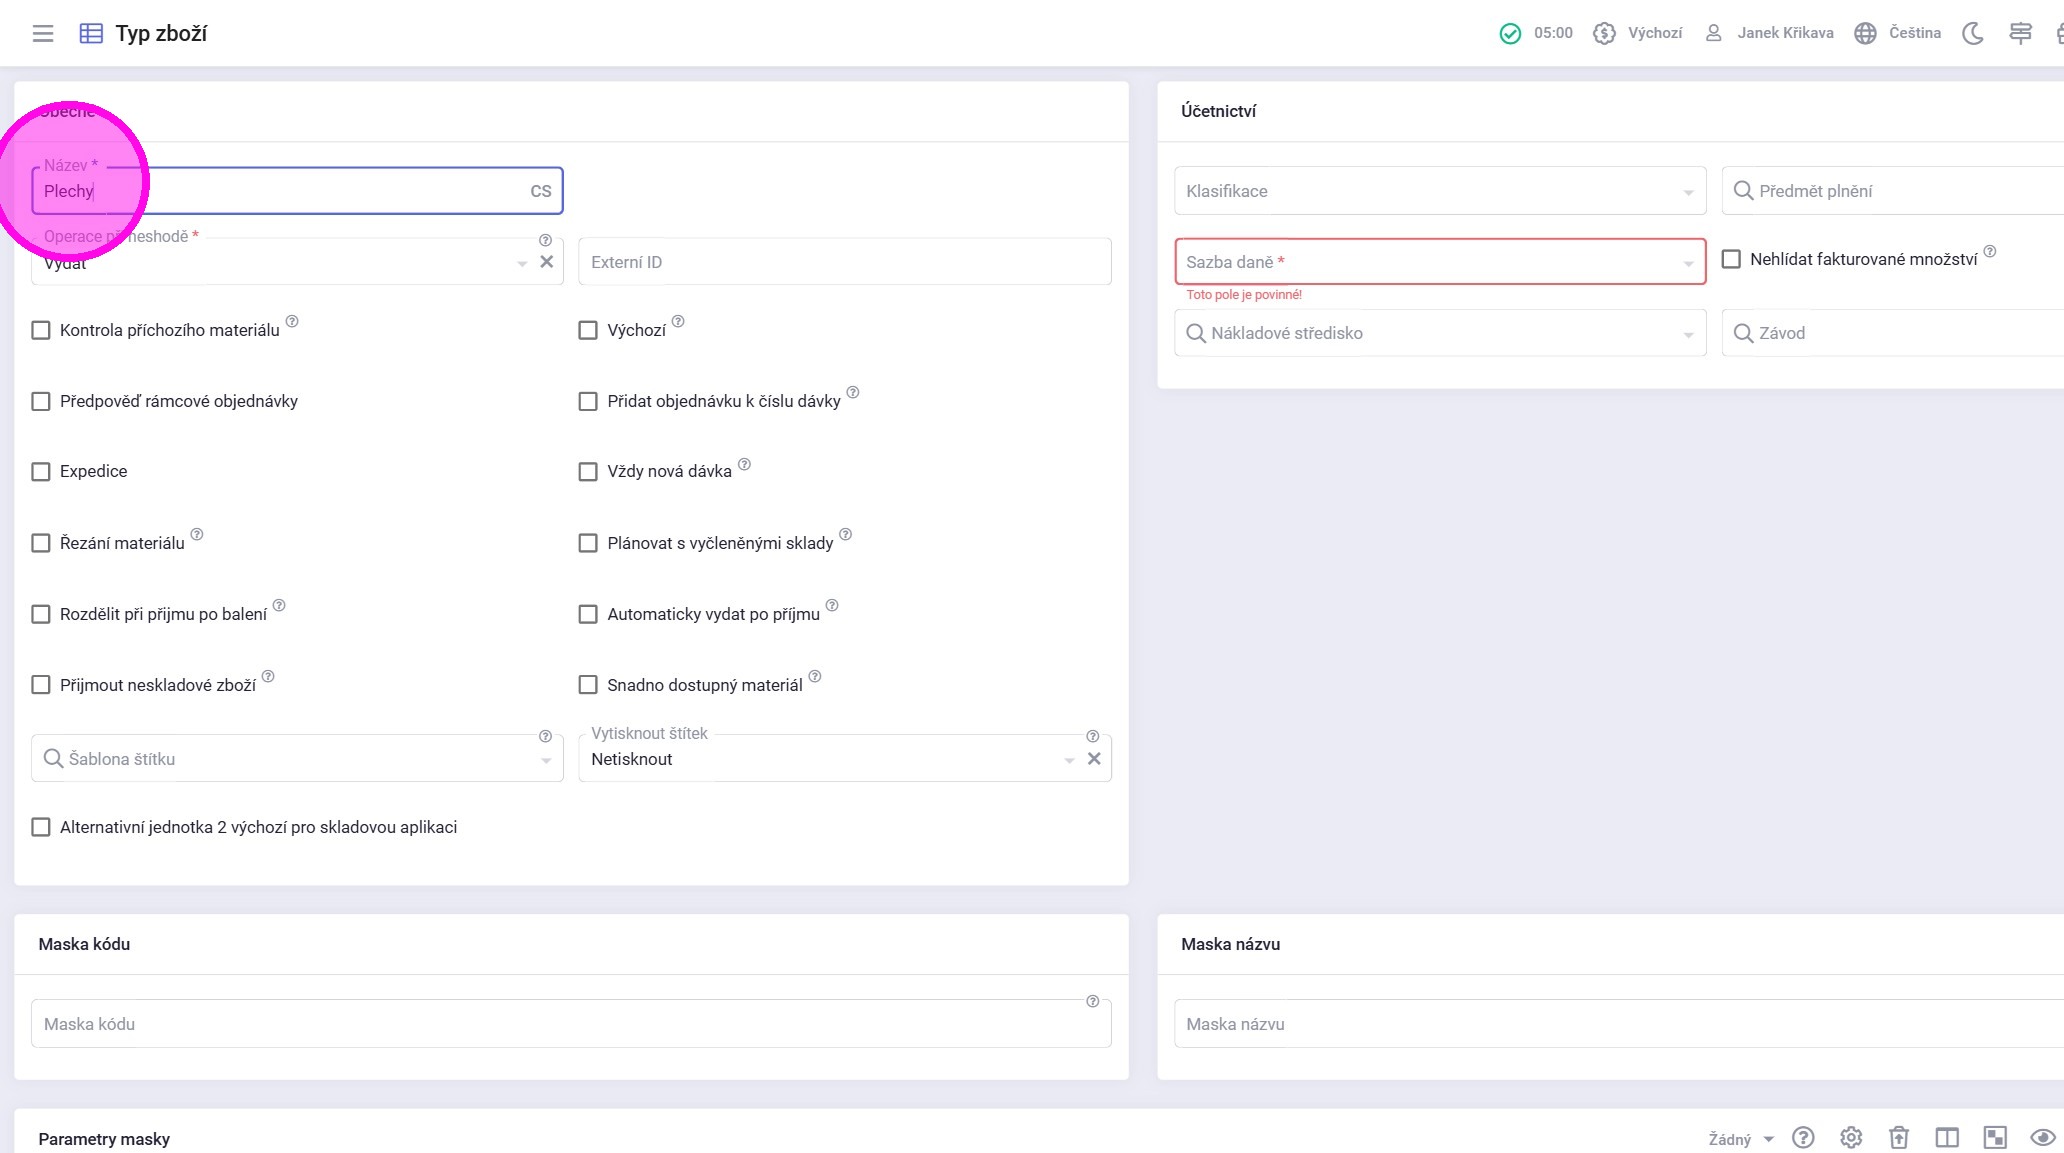Click the restore from trash icon
Viewport: 2064px width, 1153px height.
[1898, 1137]
